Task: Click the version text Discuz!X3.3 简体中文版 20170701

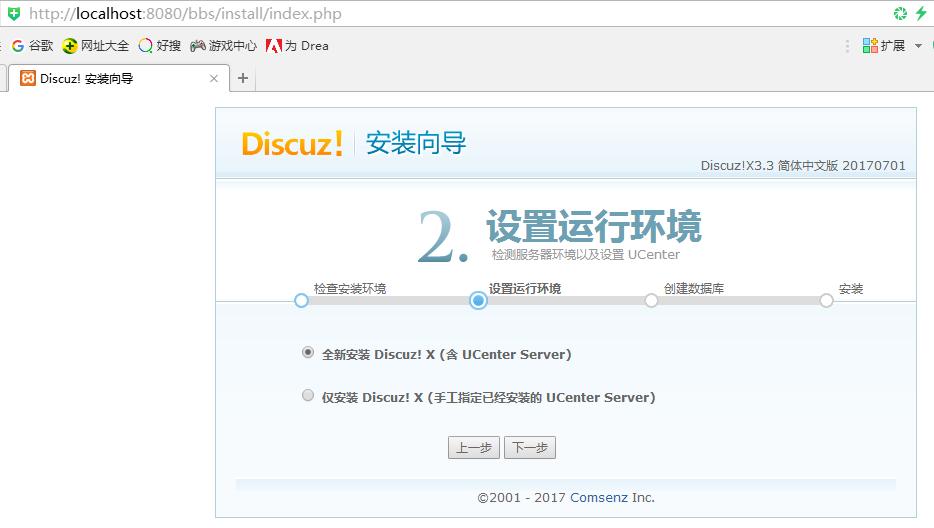Action: click(x=803, y=166)
